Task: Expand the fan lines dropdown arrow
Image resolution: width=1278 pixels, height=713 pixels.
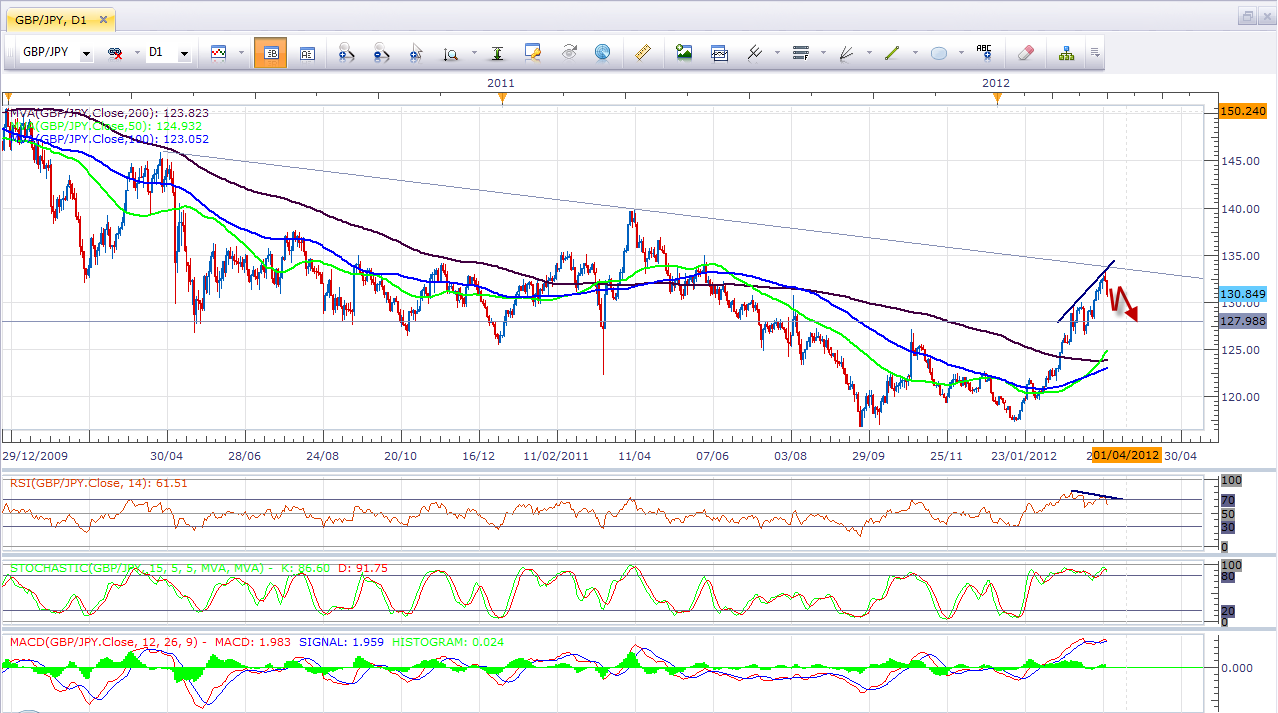Action: (x=868, y=53)
